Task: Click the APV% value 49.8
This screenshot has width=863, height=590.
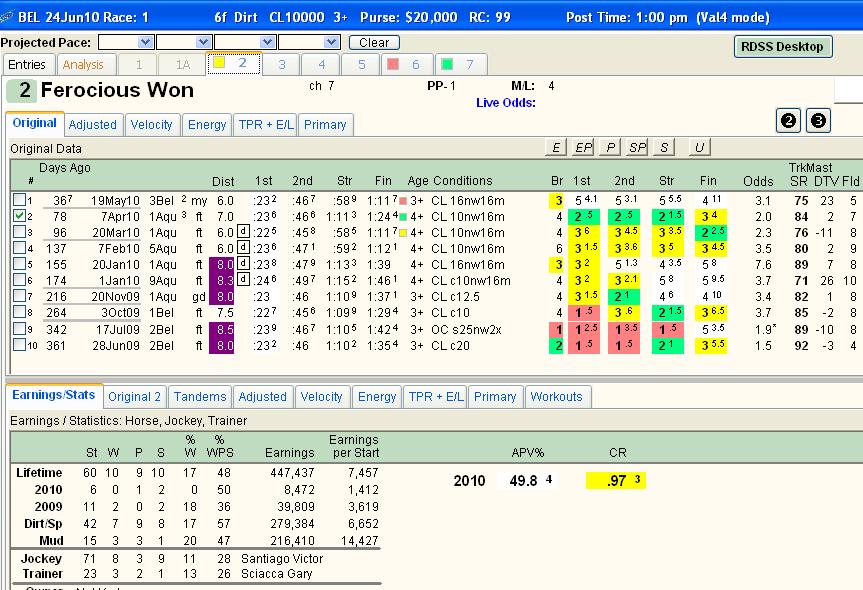Action: (x=523, y=480)
